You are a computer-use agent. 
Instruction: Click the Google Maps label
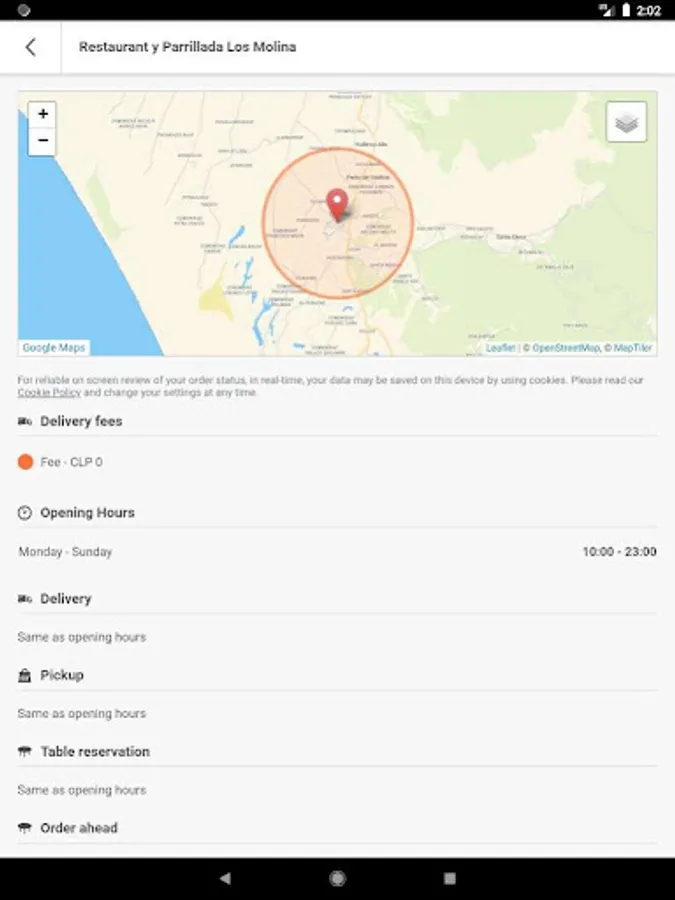click(x=54, y=348)
